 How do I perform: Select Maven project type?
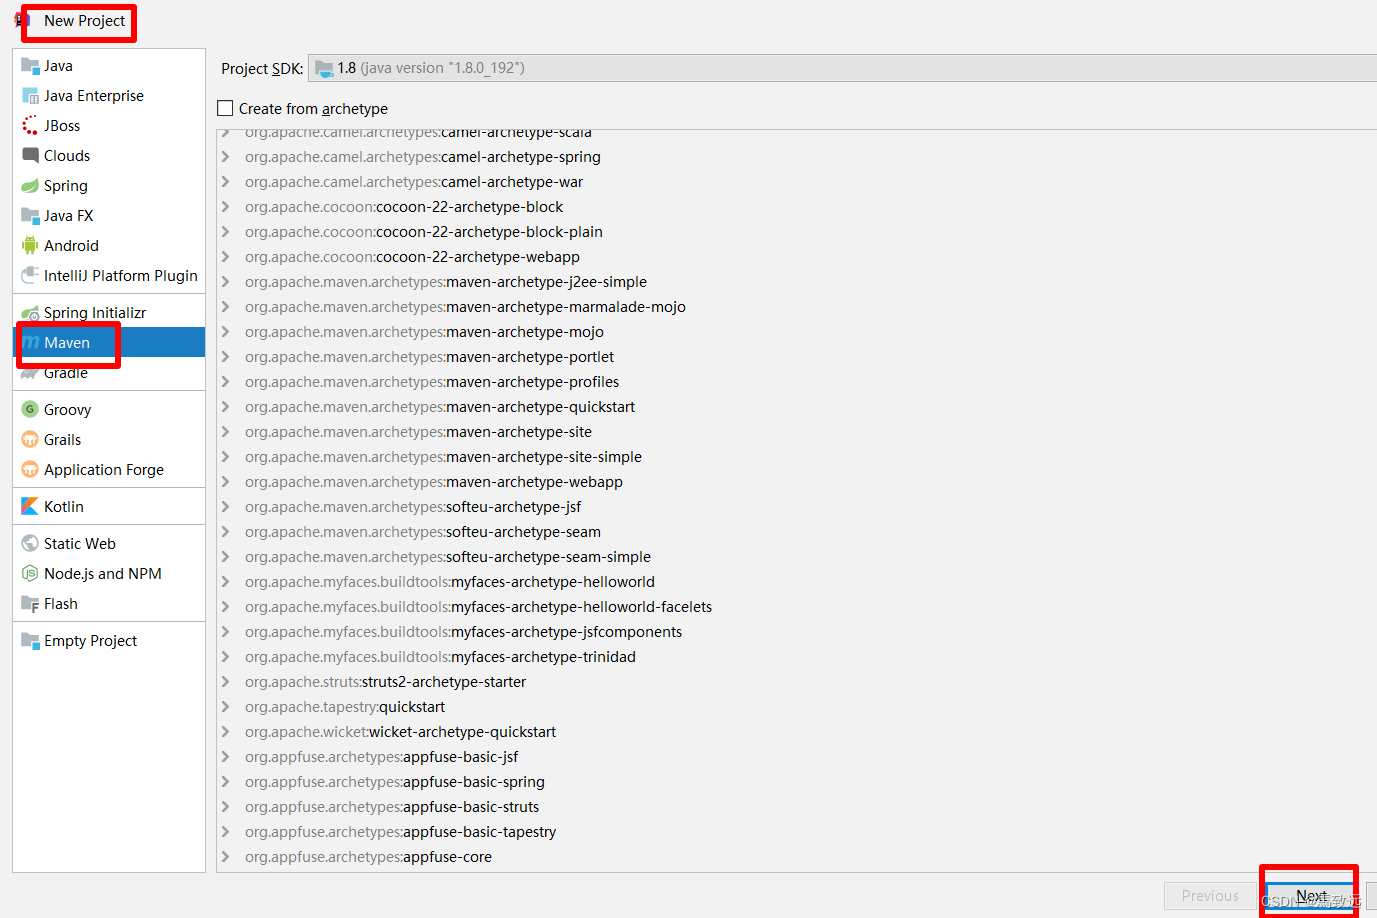109,343
